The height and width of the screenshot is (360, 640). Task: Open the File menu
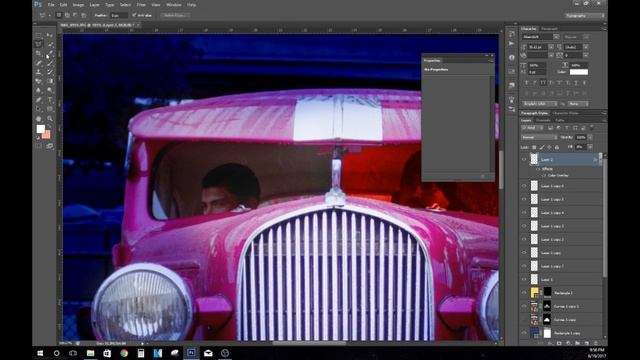point(51,5)
